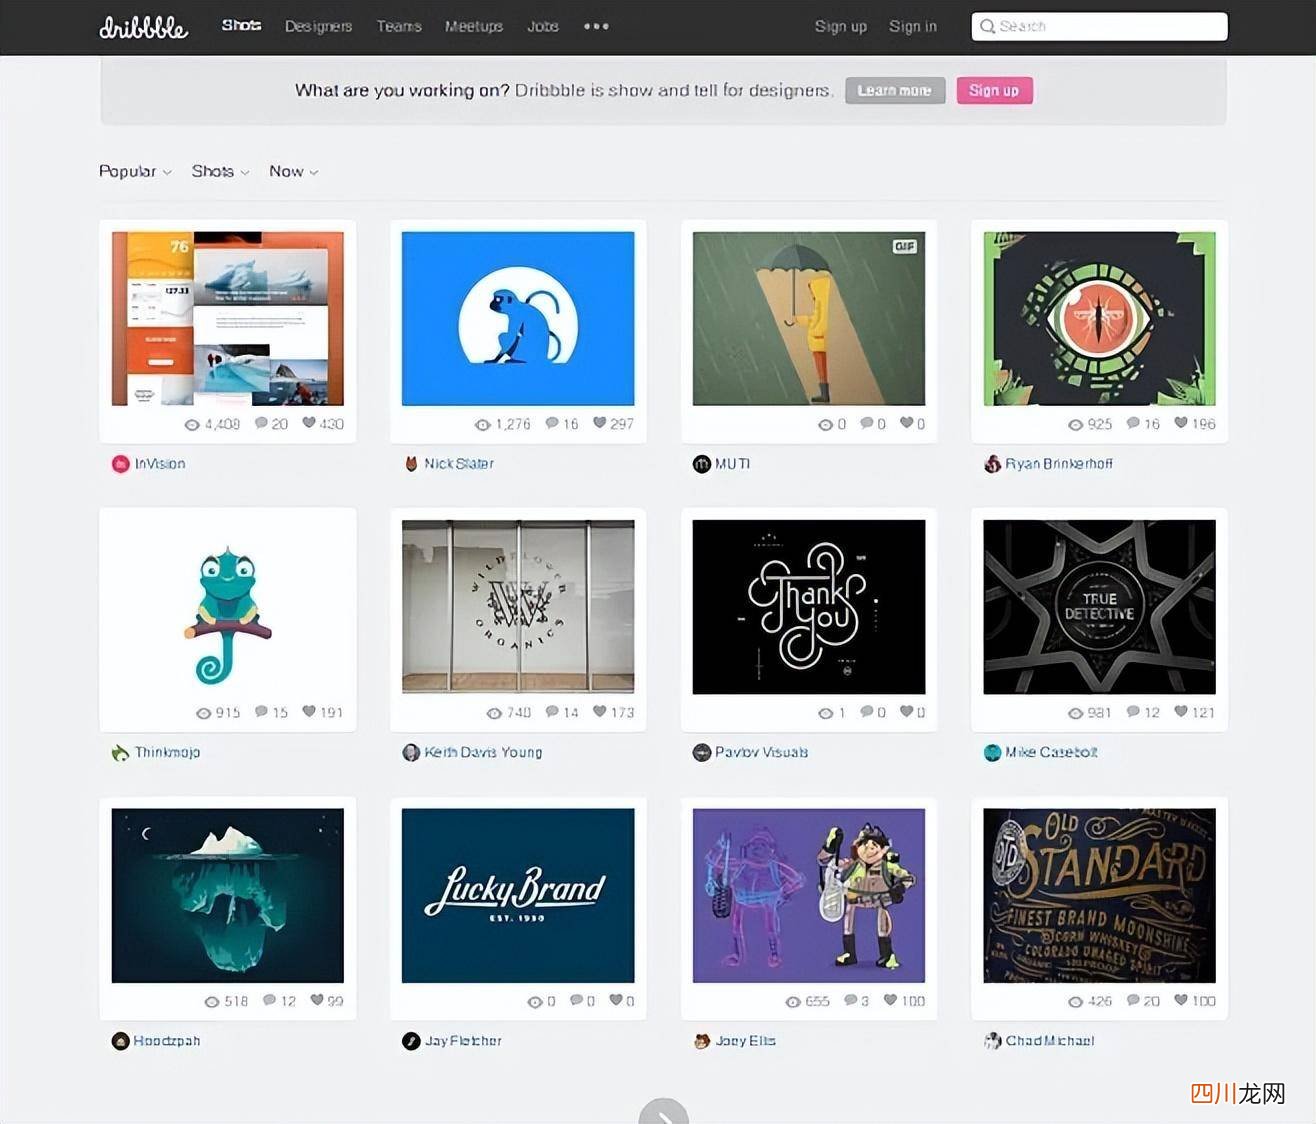Open Jay Fletcher avatar icon
Viewport: 1316px width, 1124px height.
[411, 1041]
